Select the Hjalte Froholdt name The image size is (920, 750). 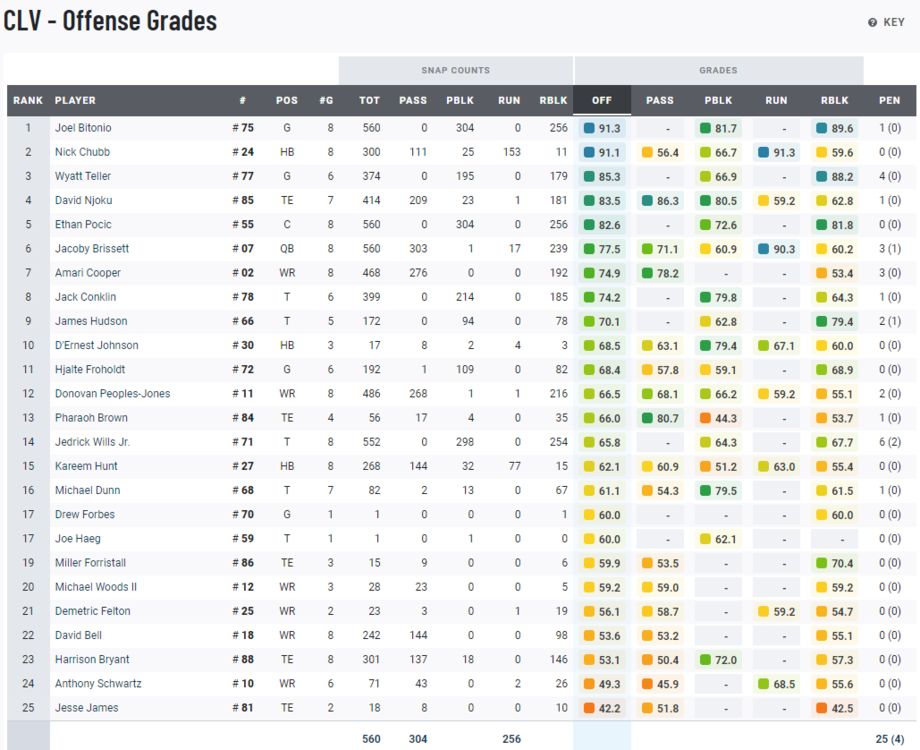coord(90,369)
